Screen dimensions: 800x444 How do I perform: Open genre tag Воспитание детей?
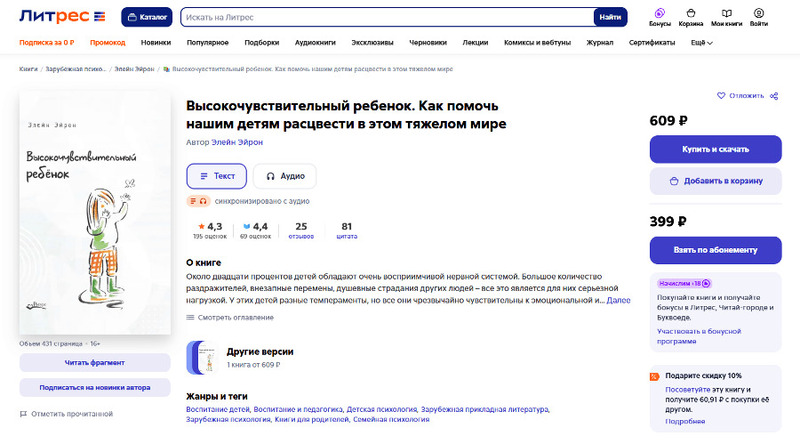[218, 409]
